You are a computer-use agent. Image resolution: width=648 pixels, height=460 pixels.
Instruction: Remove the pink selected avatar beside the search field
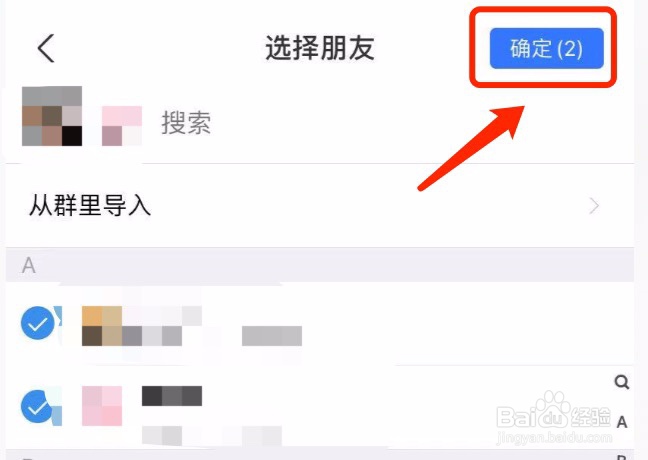(122, 126)
